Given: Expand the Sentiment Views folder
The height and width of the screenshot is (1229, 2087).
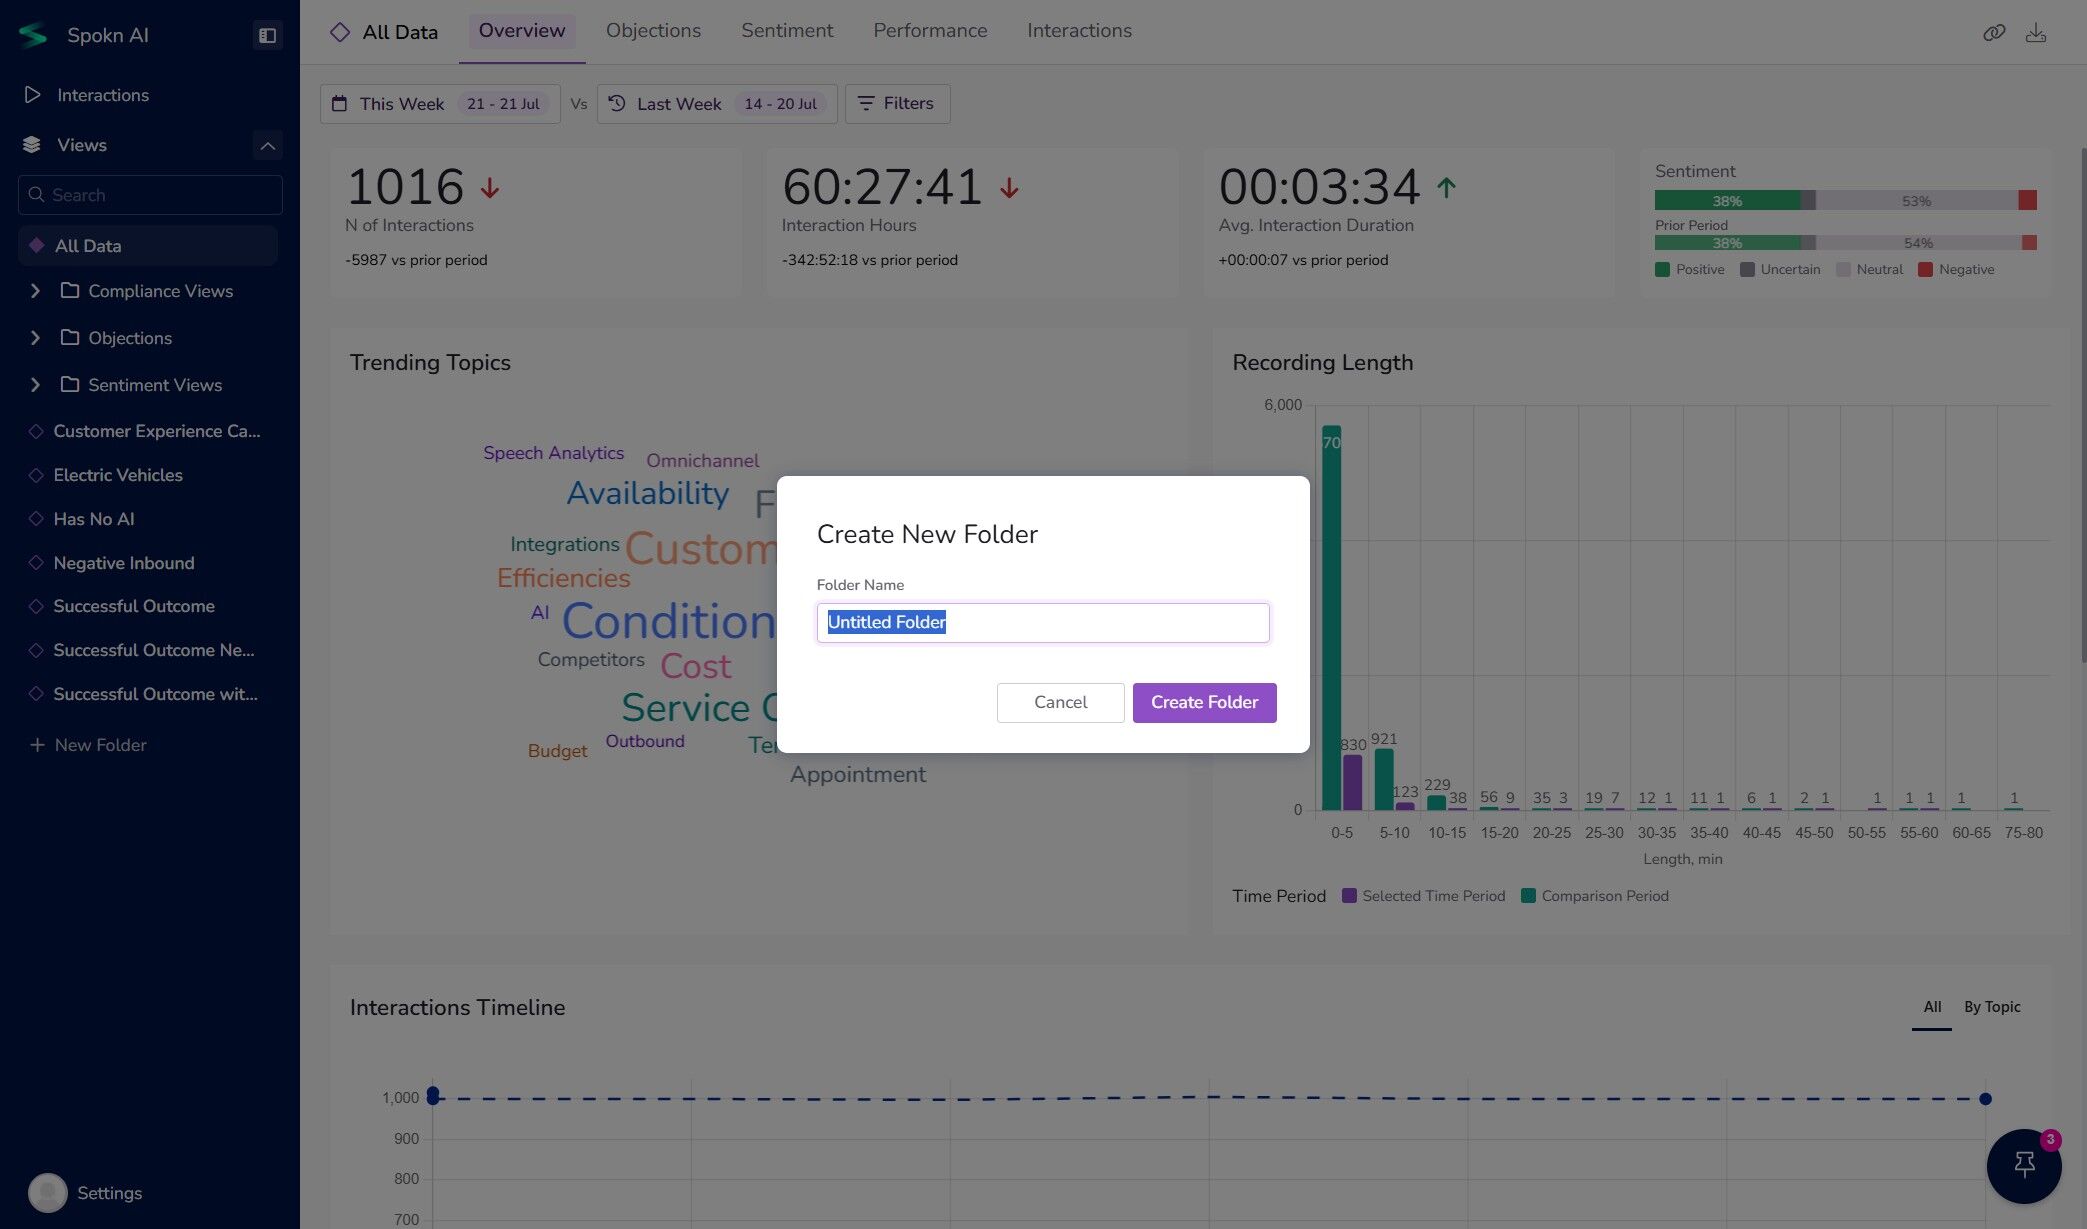Looking at the screenshot, I should click(35, 385).
